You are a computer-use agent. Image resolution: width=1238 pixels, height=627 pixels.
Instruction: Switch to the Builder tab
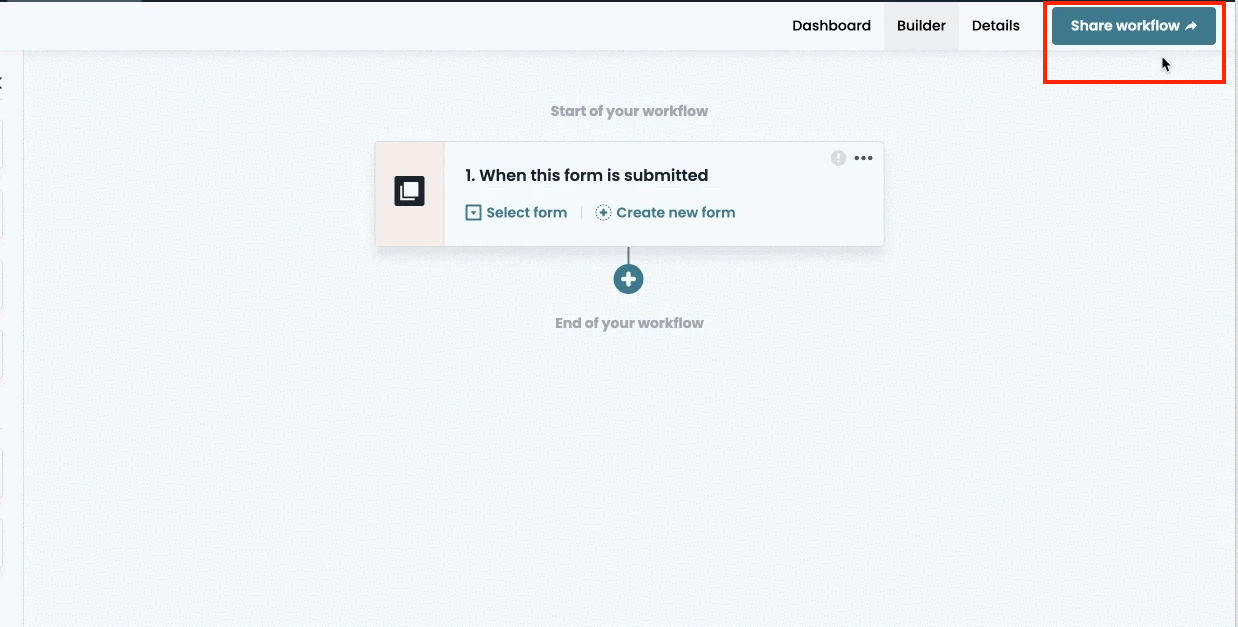(921, 26)
